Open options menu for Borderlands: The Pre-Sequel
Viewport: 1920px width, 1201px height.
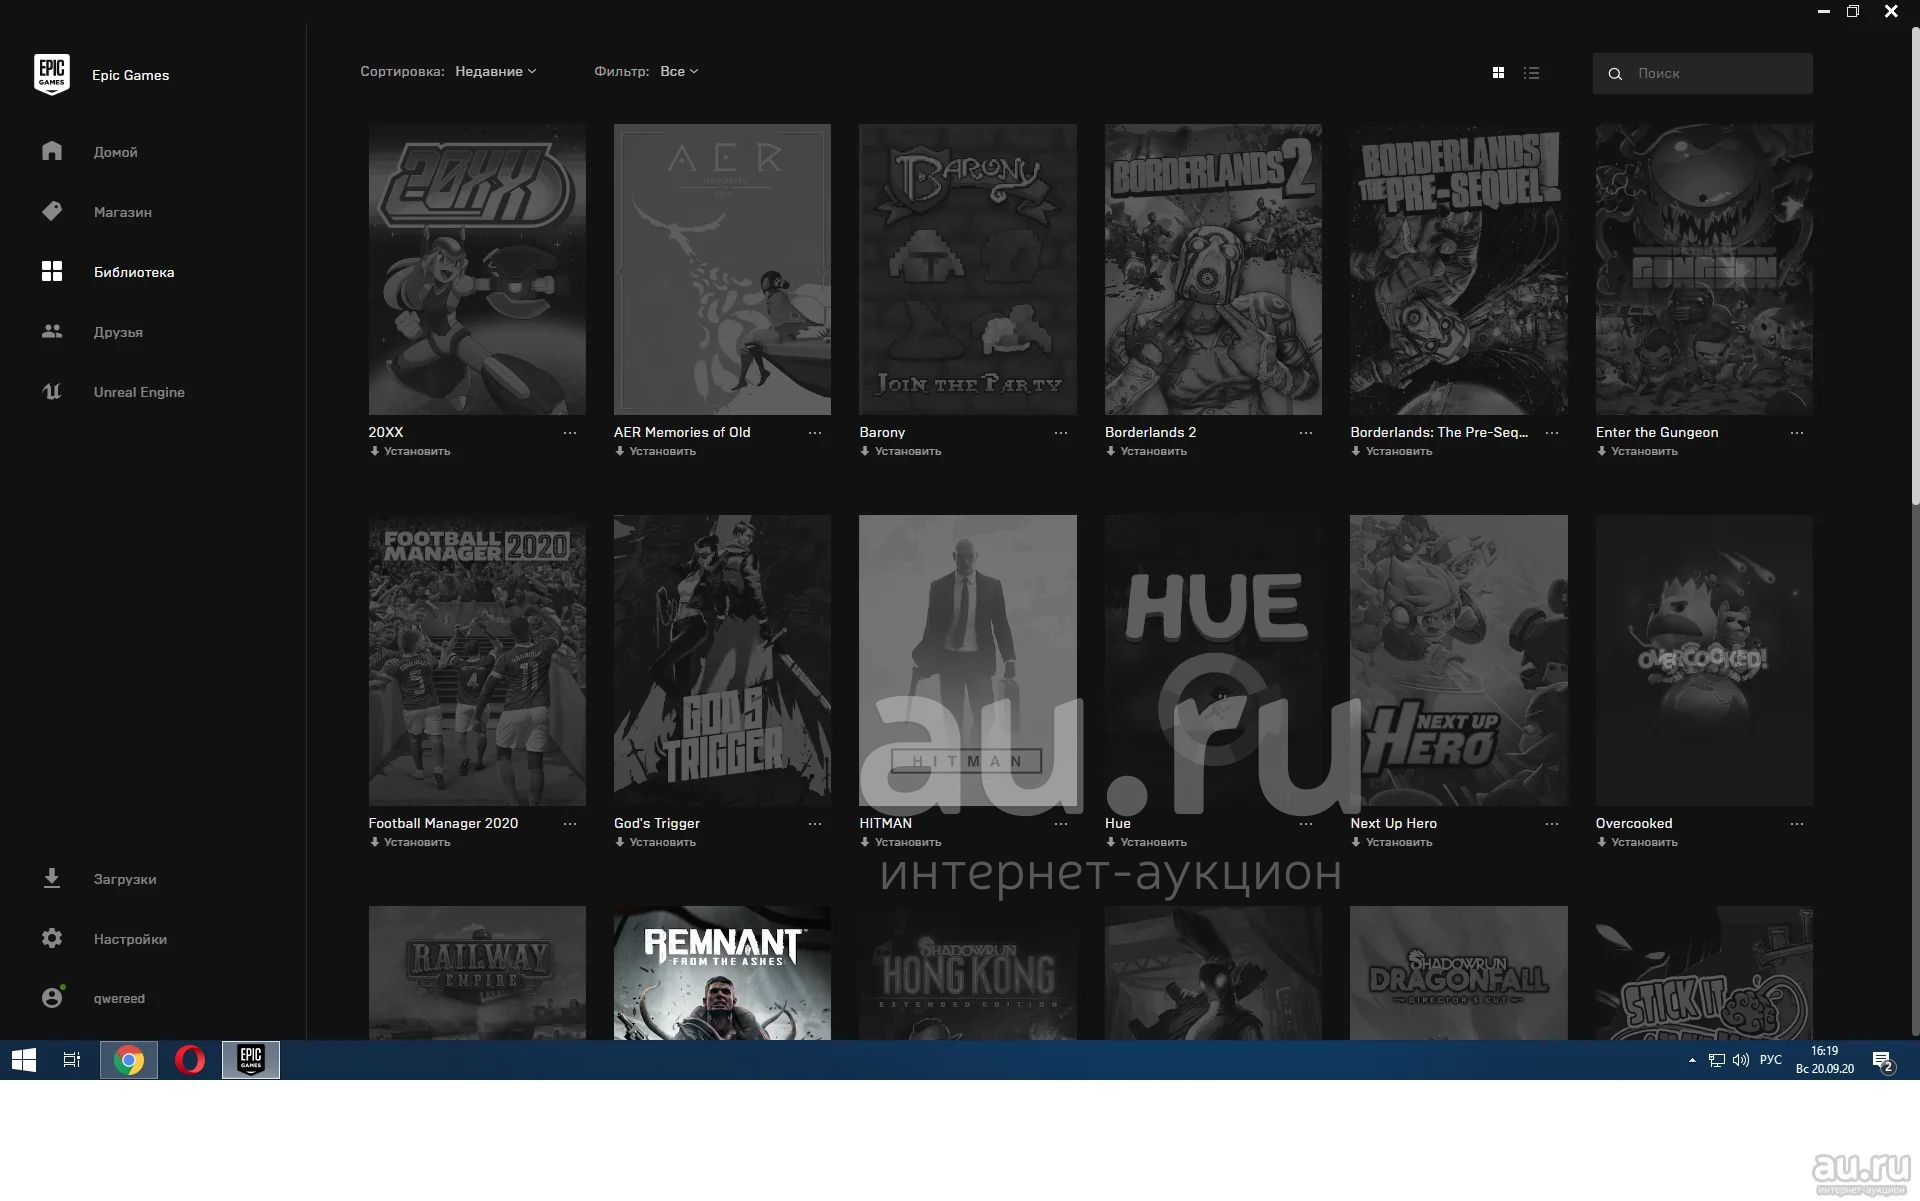point(1552,433)
